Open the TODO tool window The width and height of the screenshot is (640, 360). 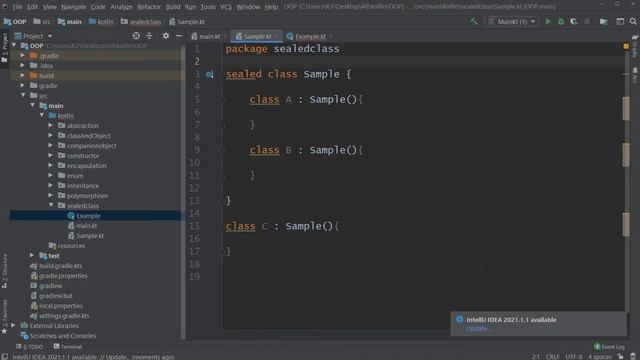[29, 347]
